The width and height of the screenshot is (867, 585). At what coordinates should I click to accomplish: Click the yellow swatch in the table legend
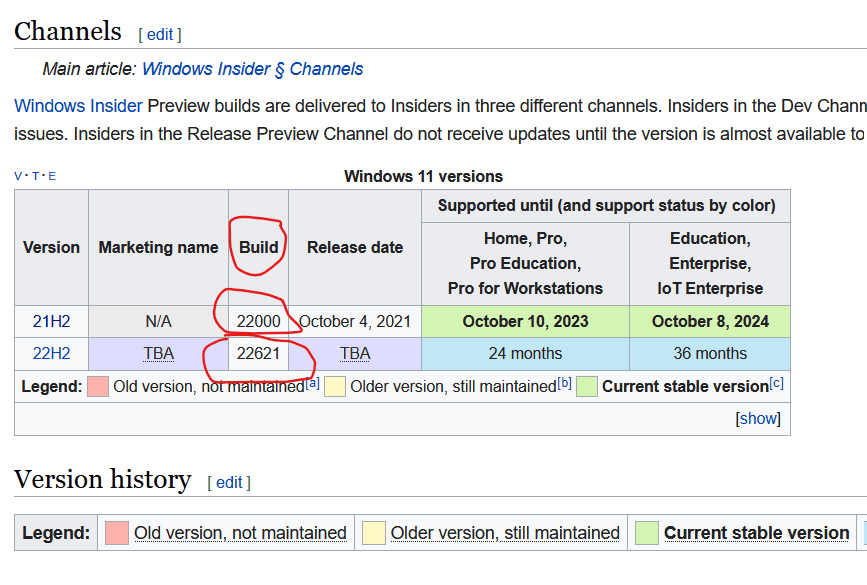click(x=335, y=386)
